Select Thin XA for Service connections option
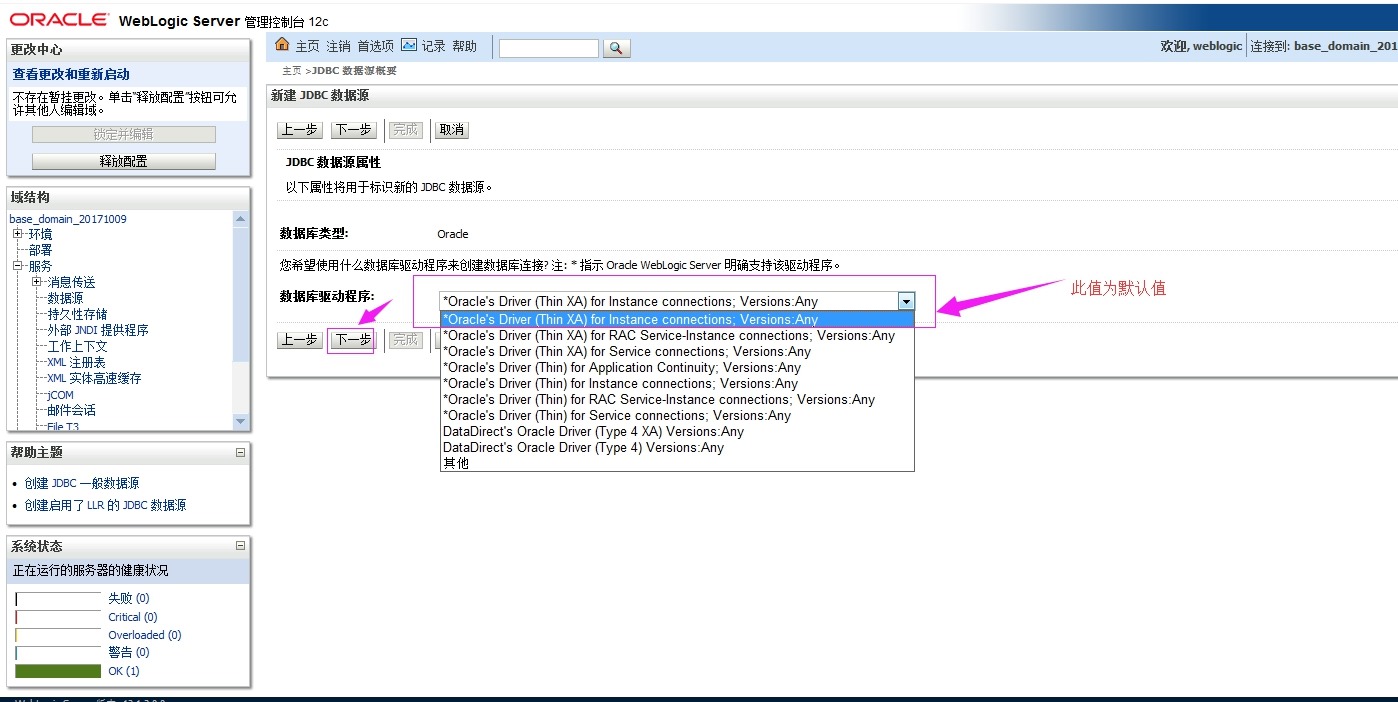 [x=677, y=351]
